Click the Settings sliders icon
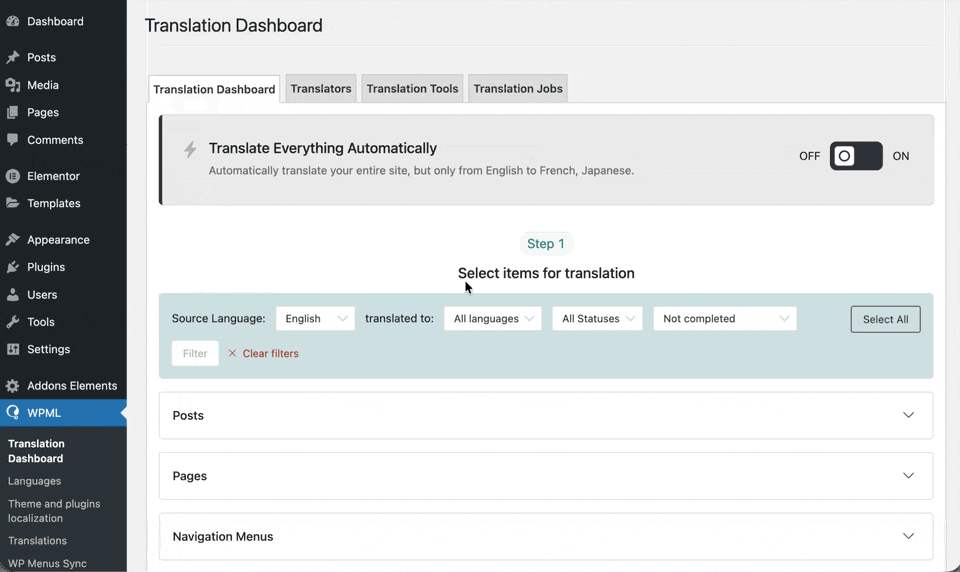This screenshot has width=960, height=572. pyautogui.click(x=12, y=349)
